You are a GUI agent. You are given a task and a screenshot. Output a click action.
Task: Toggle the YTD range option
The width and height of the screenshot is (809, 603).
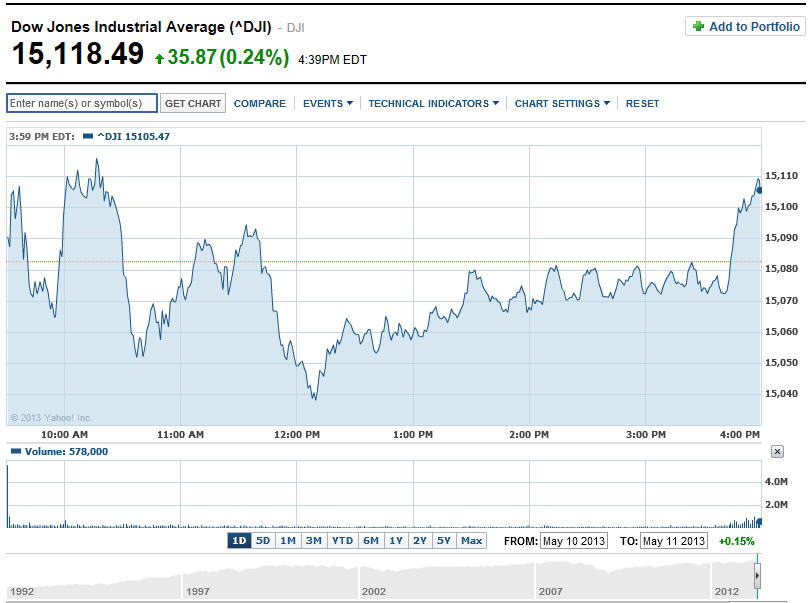coord(342,541)
